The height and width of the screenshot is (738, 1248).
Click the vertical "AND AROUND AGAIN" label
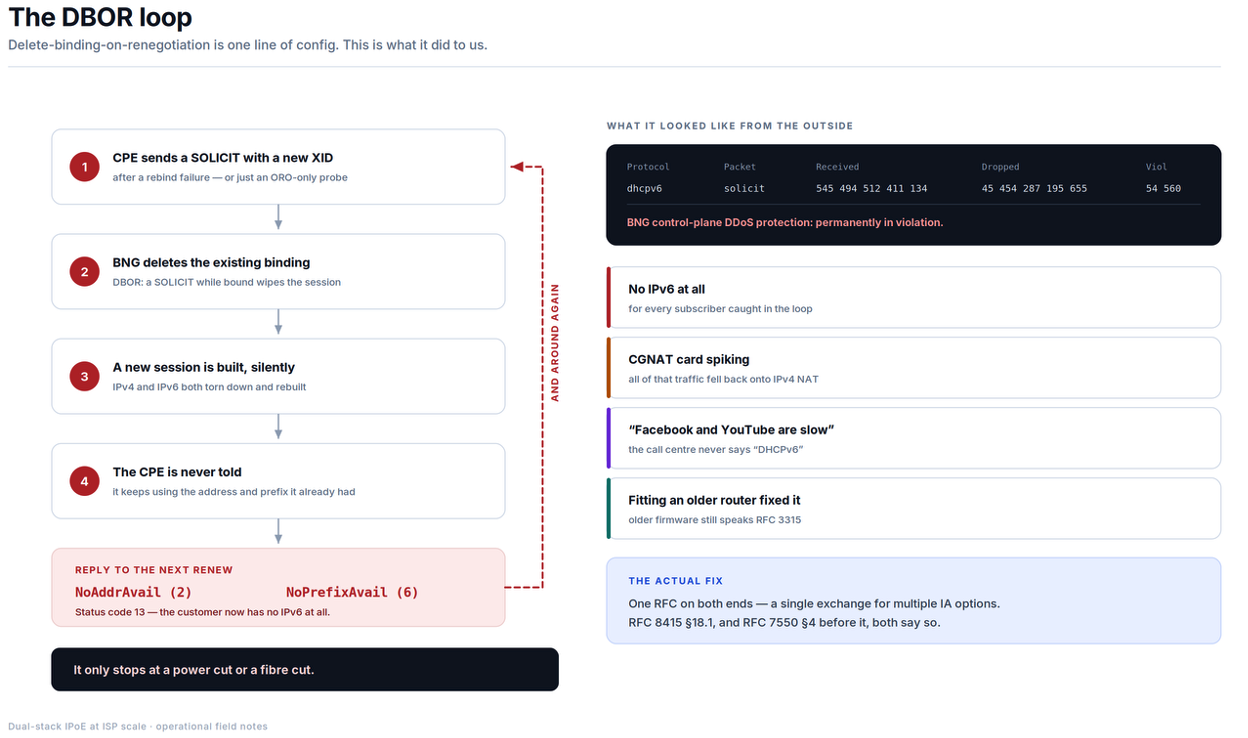click(x=556, y=343)
